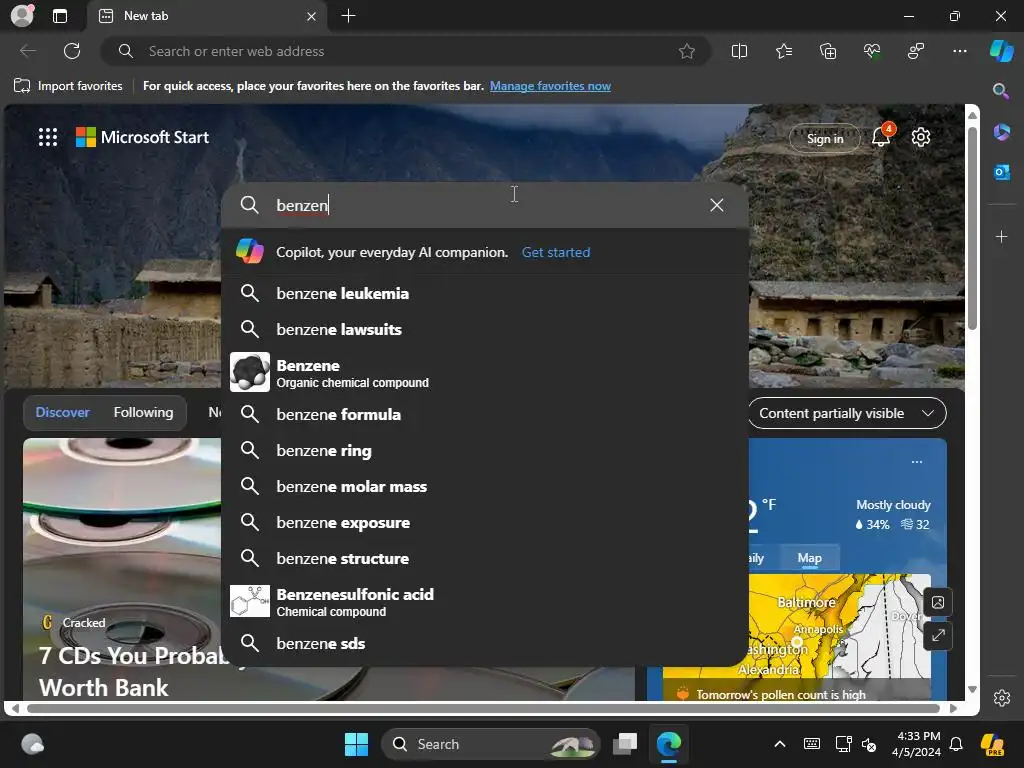This screenshot has height=768, width=1024.
Task: Close the New tab tab
Action: click(x=312, y=16)
